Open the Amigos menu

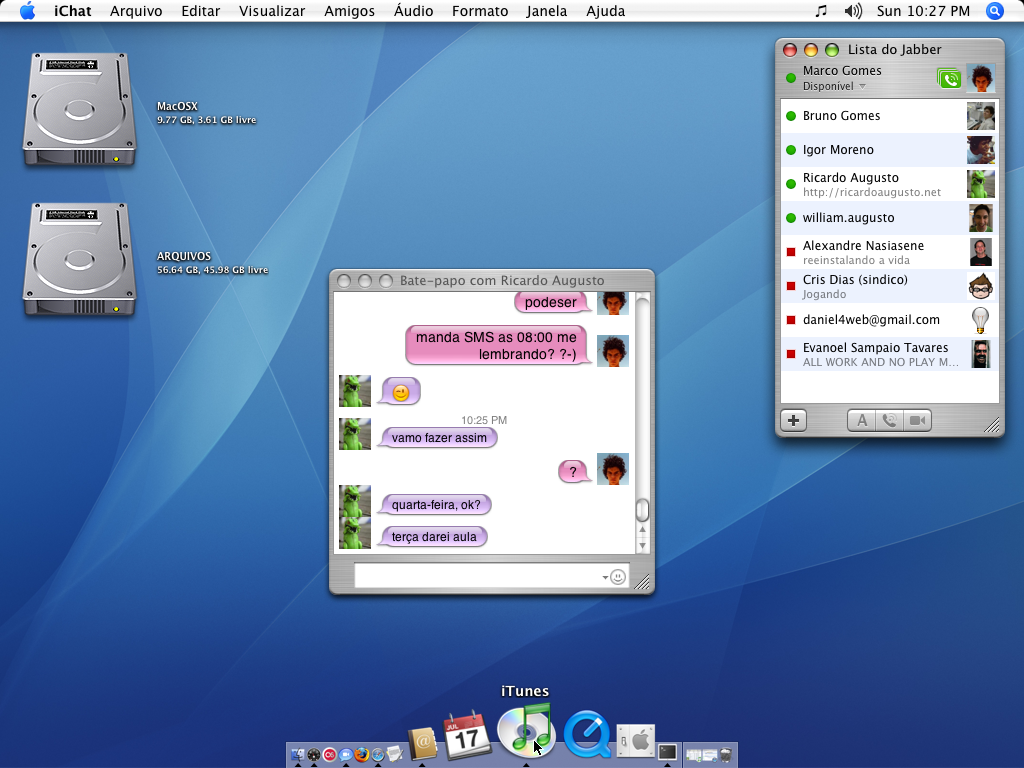click(x=349, y=11)
